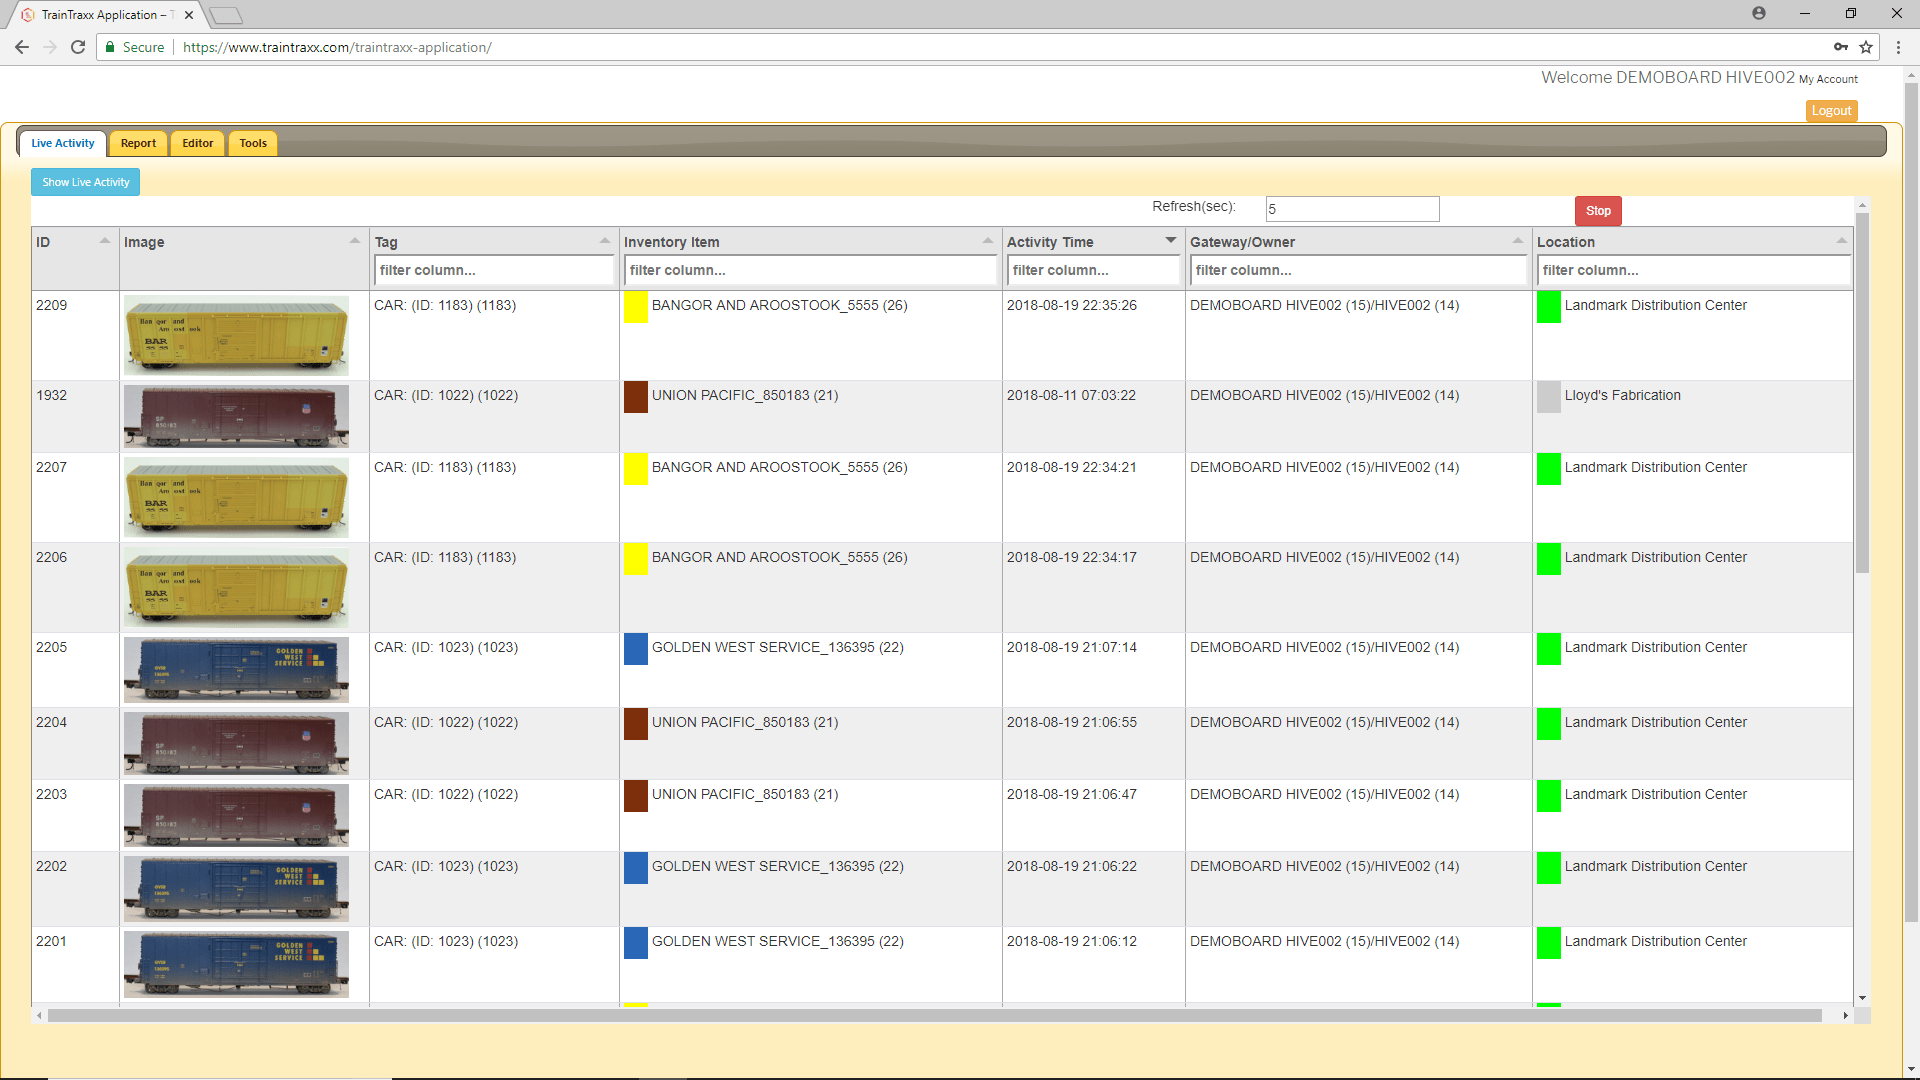Switch to the Report tab
Viewport: 1920px width, 1080px height.
tap(138, 143)
